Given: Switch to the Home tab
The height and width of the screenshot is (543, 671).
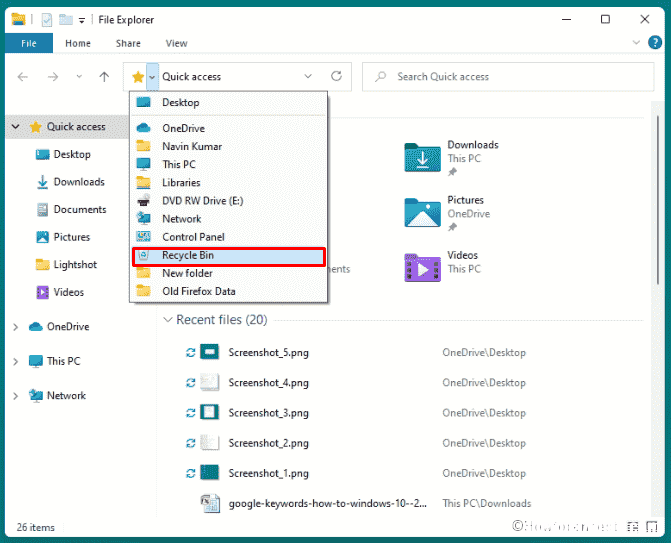Looking at the screenshot, I should point(77,43).
